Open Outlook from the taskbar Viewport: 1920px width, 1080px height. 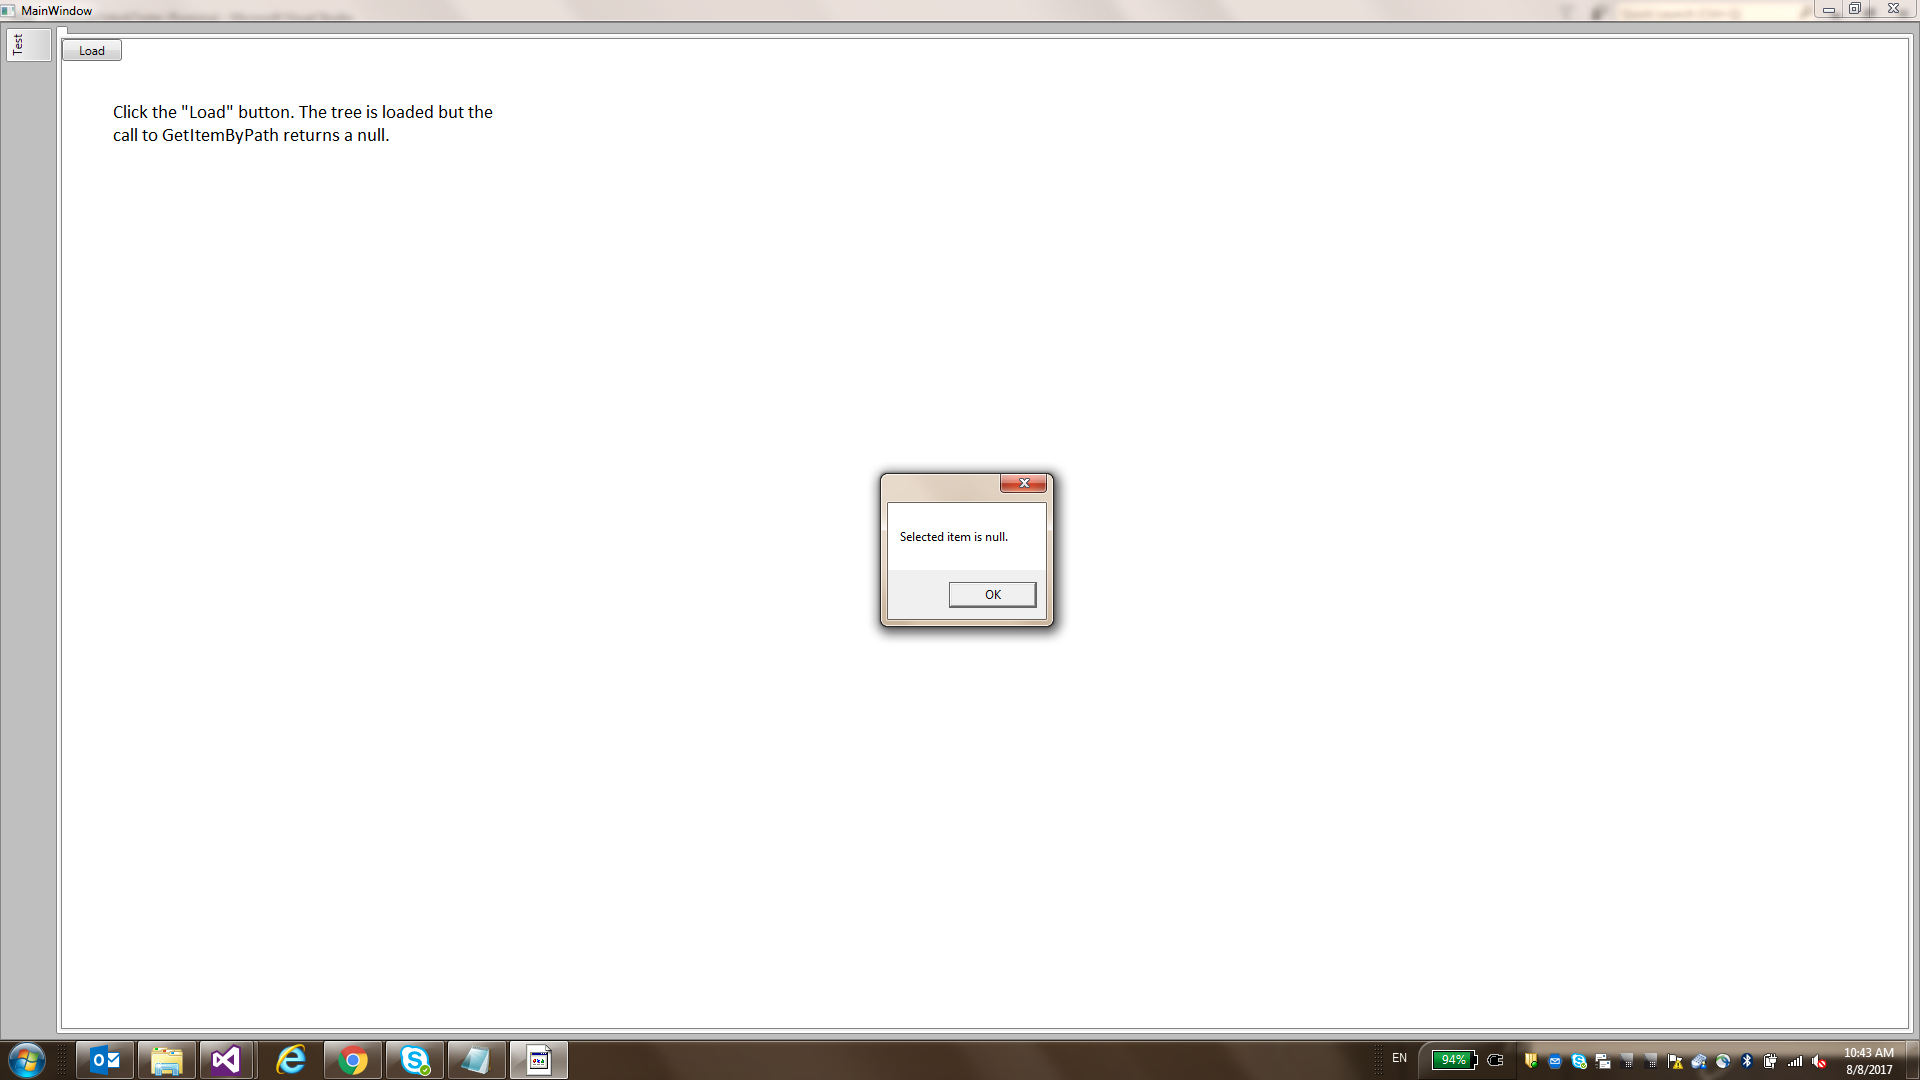[105, 1060]
